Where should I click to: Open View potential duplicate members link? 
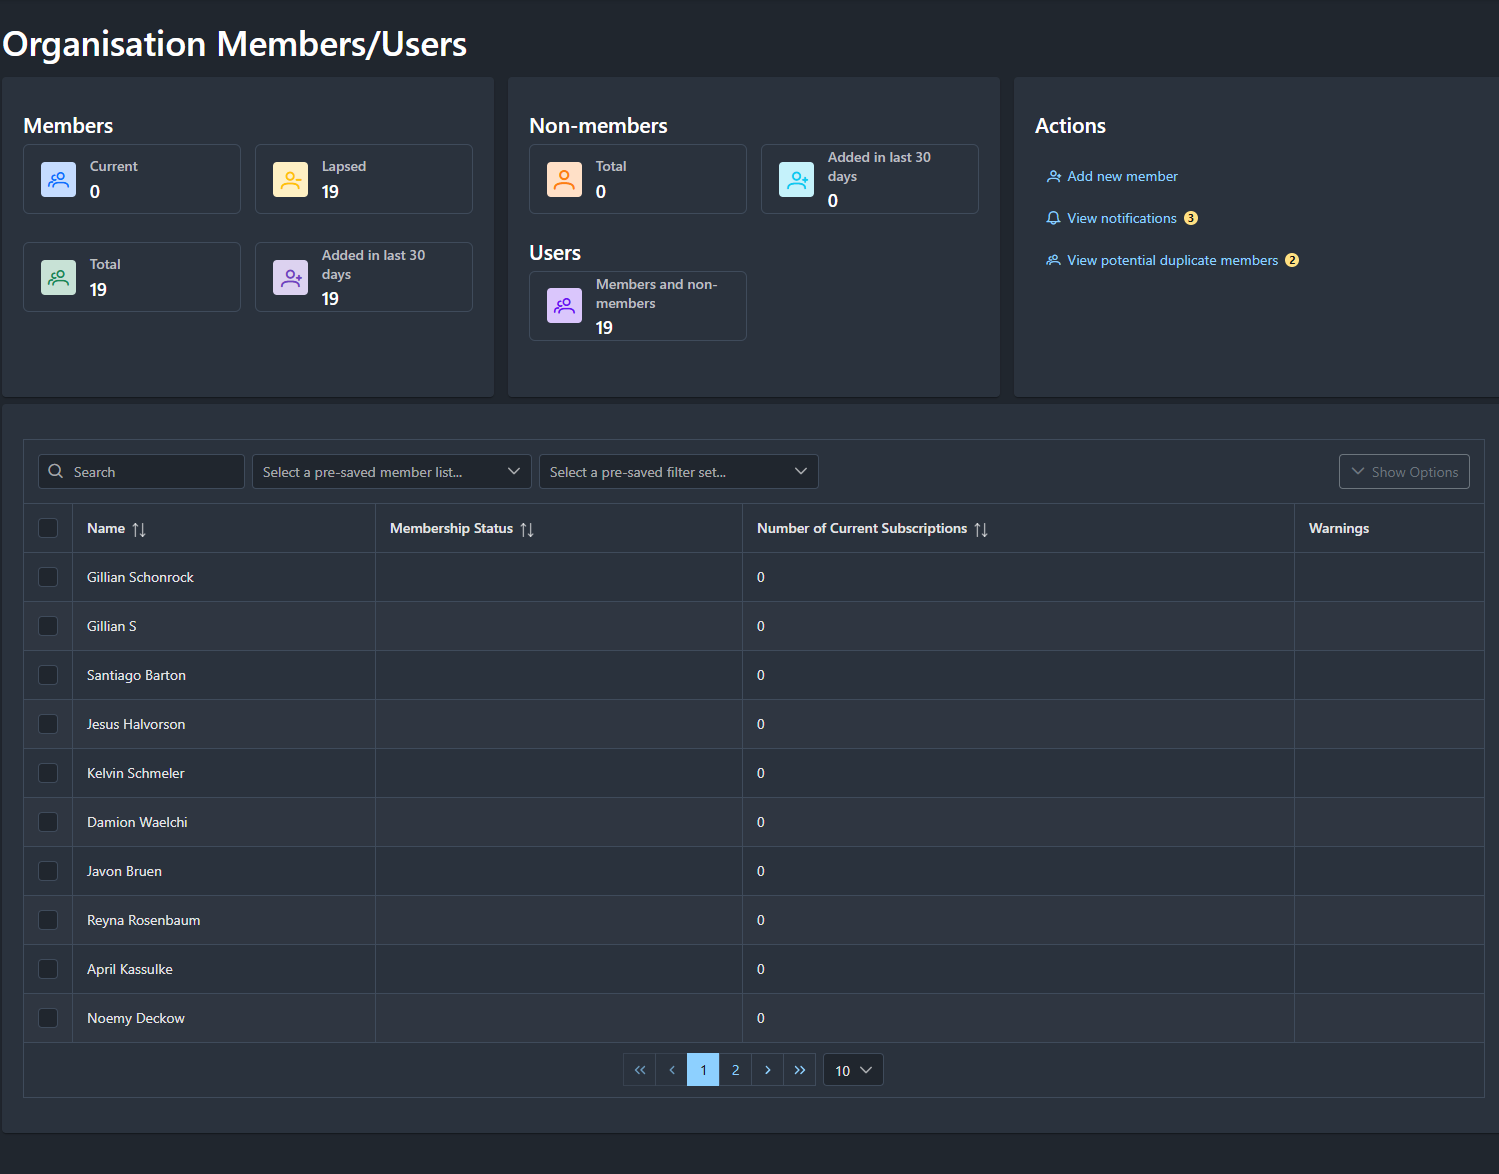[x=1172, y=260]
